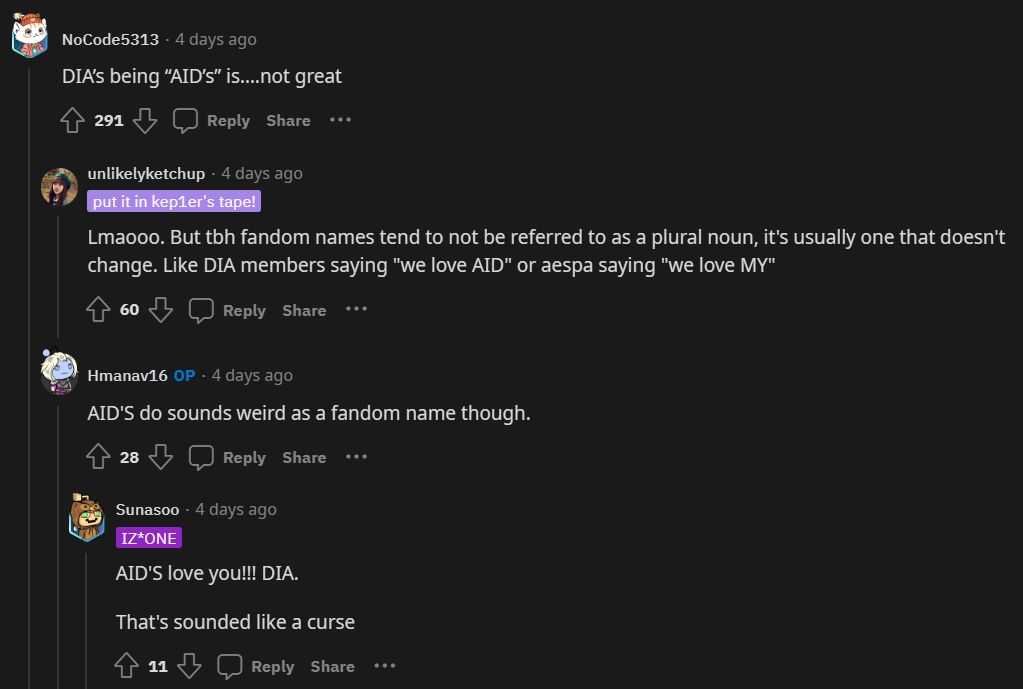Reply to NoCode5313's comment
1023x689 pixels.
pos(211,121)
